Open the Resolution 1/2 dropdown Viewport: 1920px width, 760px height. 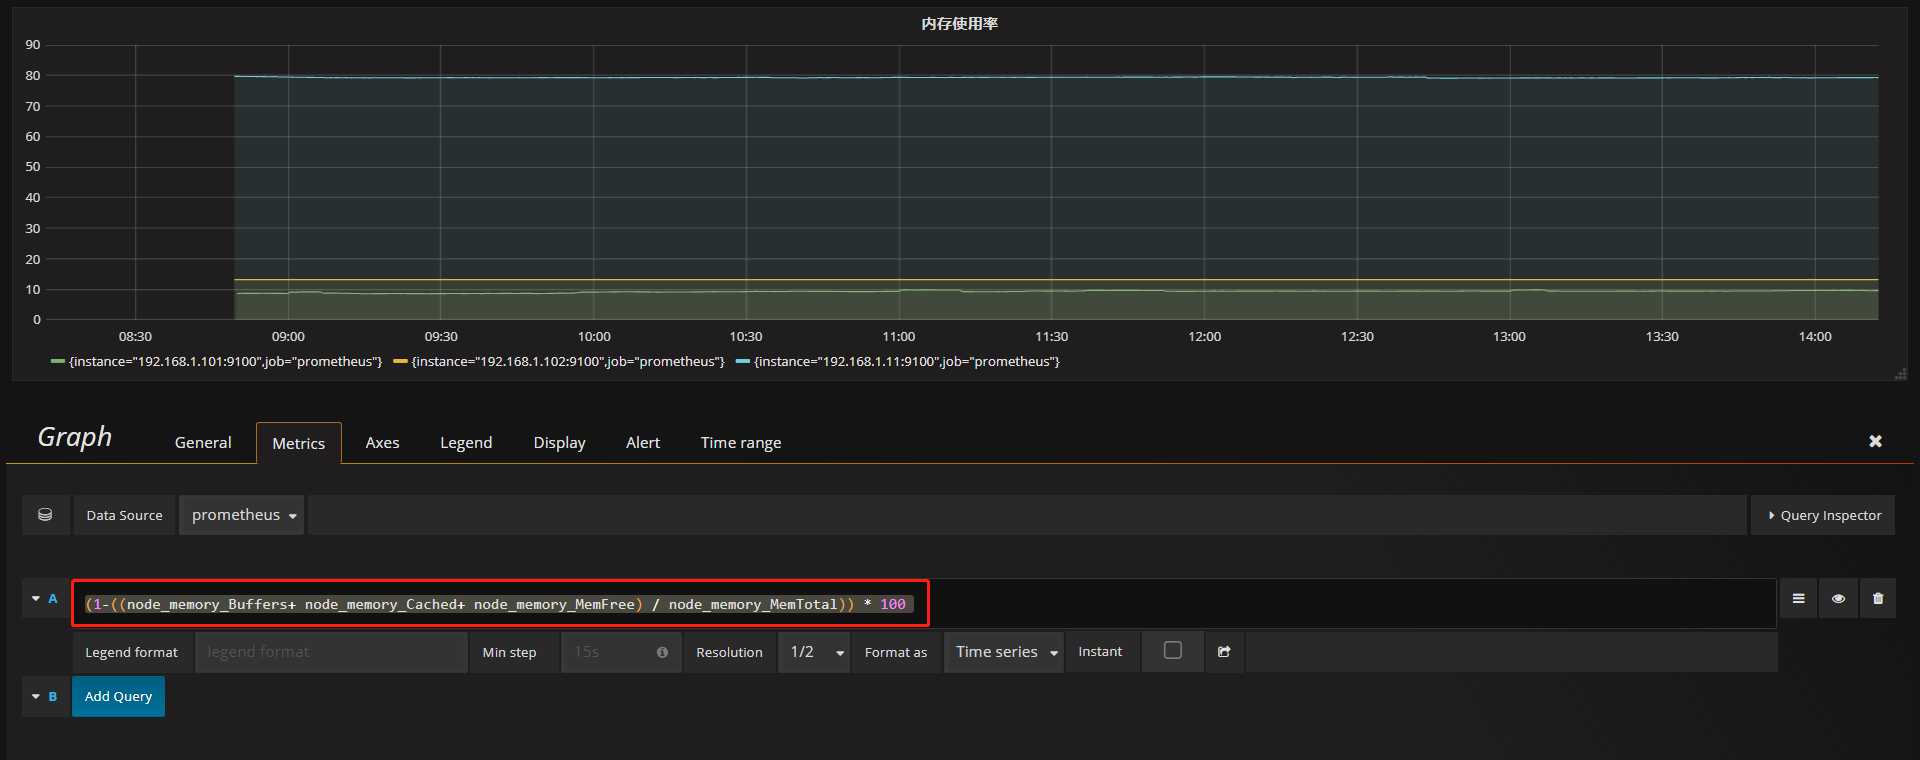815,652
